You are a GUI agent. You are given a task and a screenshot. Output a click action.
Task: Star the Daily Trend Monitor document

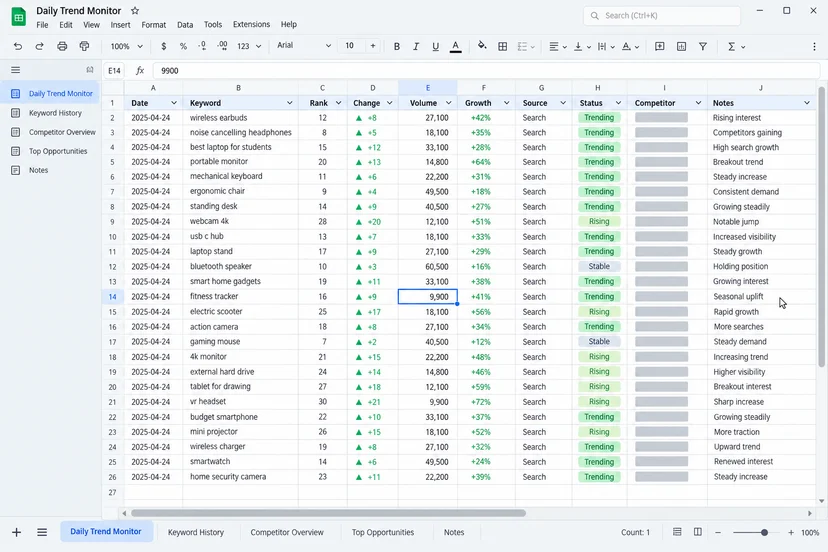click(x=135, y=11)
